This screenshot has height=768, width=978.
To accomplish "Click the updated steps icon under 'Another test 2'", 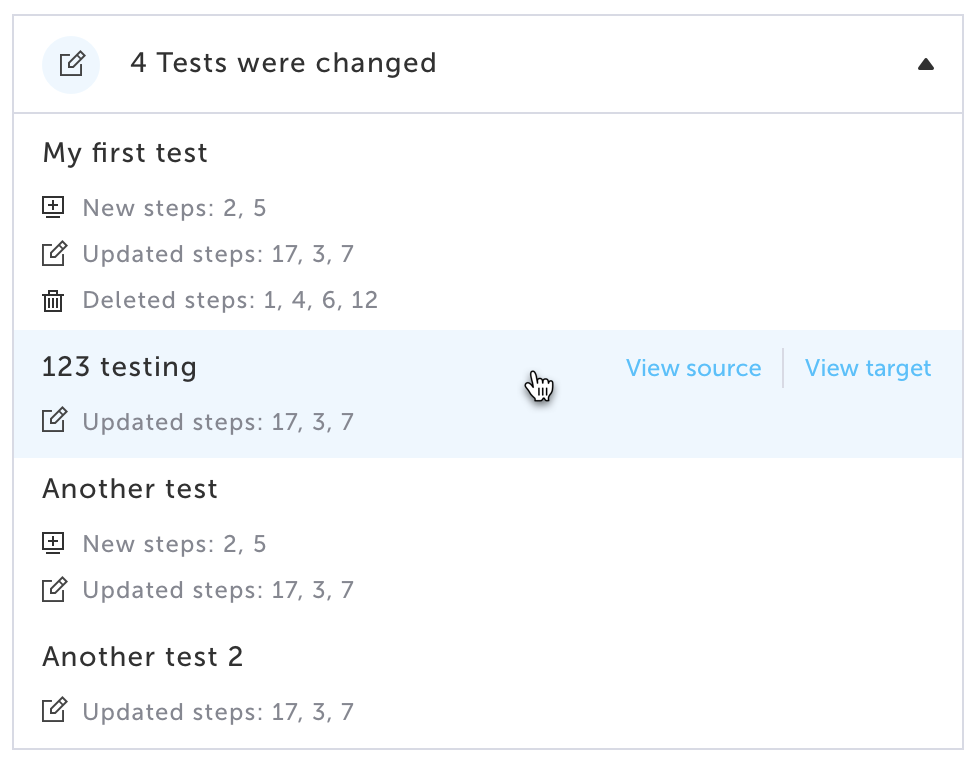I will (x=54, y=711).
